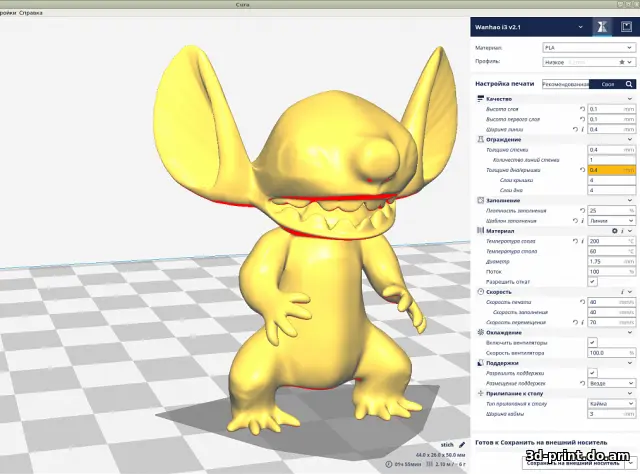Click the Ширина каймы input field
This screenshot has height=474, width=640.
click(611, 414)
